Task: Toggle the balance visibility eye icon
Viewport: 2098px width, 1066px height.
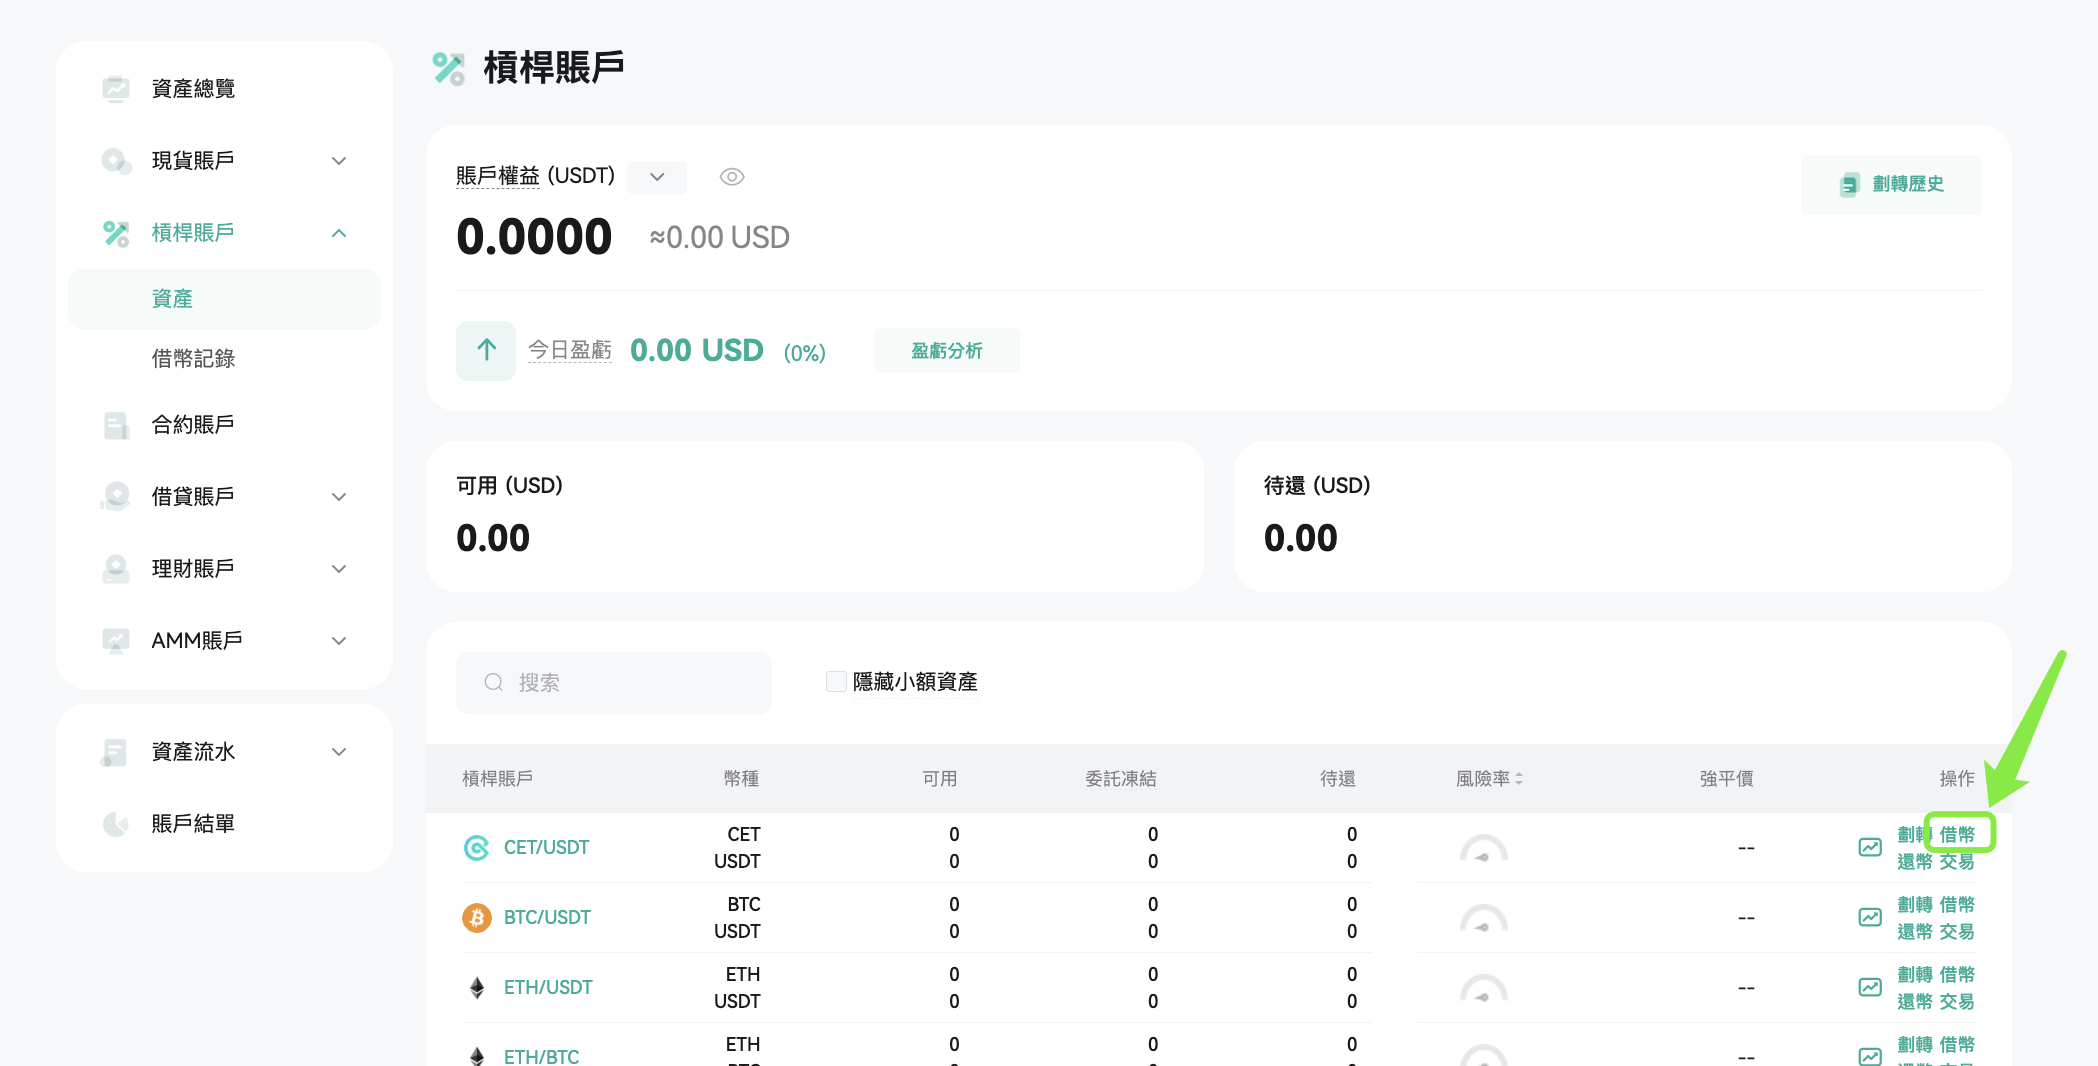Action: click(x=731, y=176)
